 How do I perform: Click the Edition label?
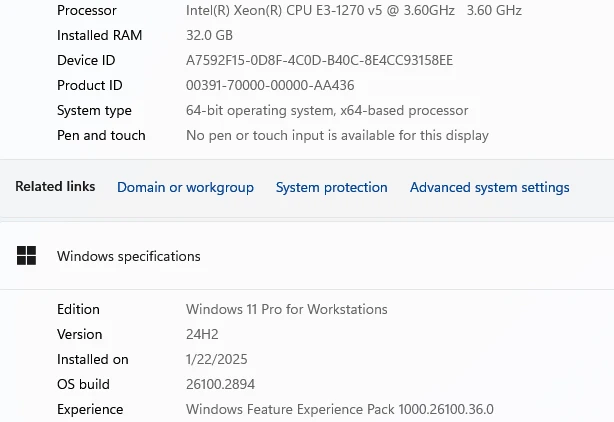point(78,309)
